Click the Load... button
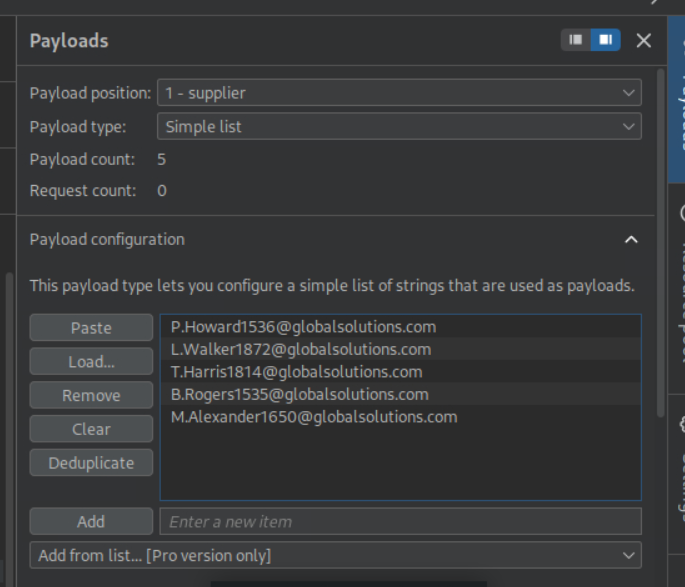 coord(91,362)
